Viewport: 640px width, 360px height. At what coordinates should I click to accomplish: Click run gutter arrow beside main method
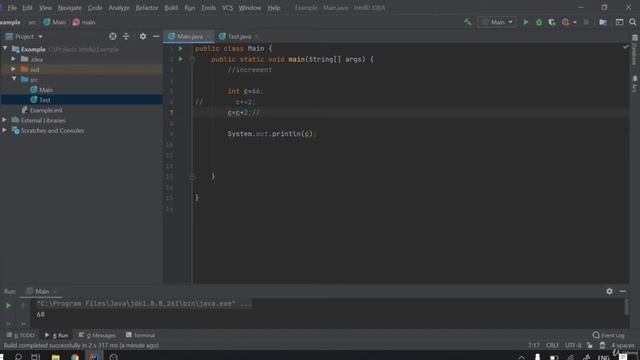coord(180,59)
